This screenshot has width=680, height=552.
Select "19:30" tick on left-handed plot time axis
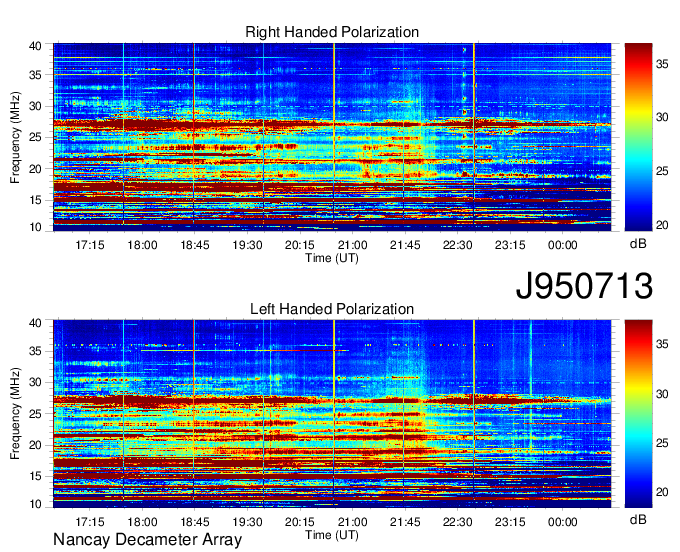pos(247,522)
